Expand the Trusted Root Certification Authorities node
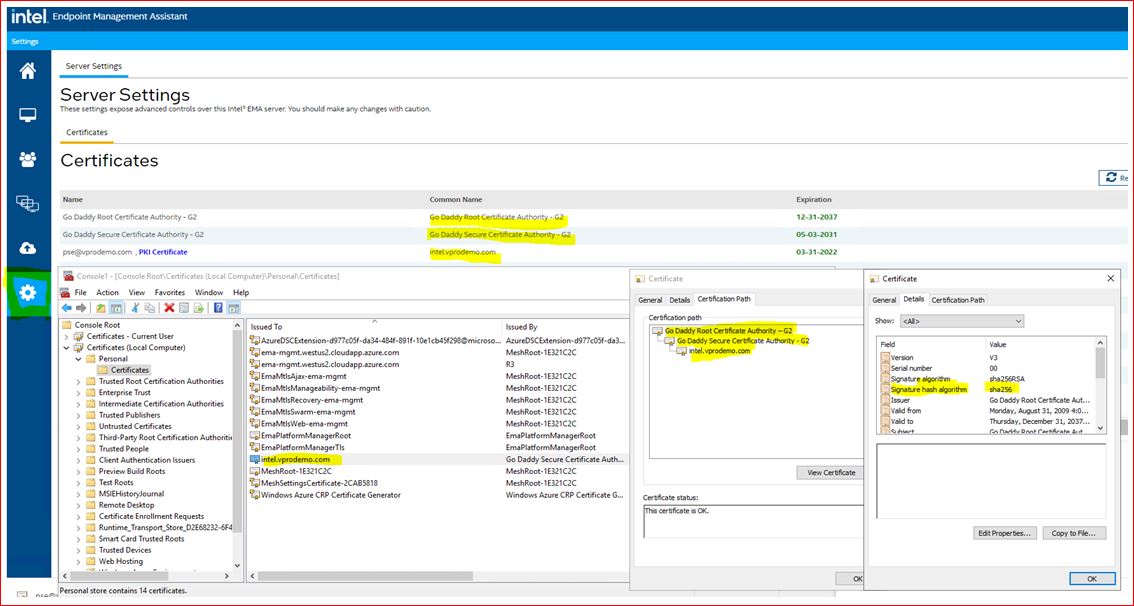The height and width of the screenshot is (606, 1134). click(78, 381)
